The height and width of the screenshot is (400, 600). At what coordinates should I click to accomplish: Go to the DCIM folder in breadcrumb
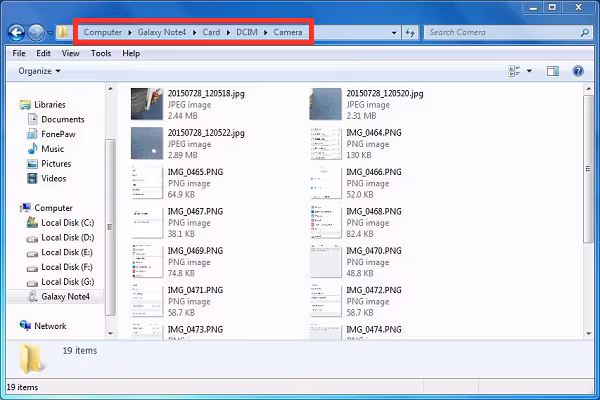coord(247,32)
